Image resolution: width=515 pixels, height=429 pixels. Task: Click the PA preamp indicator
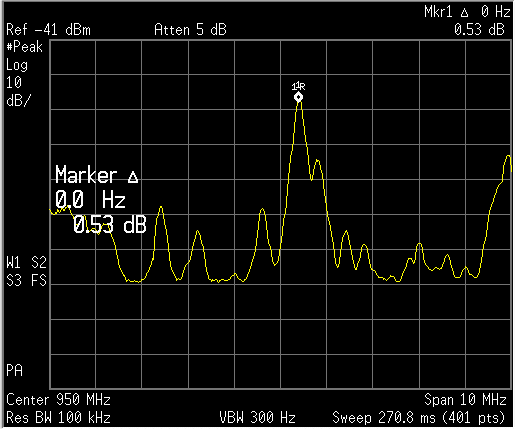[14, 371]
